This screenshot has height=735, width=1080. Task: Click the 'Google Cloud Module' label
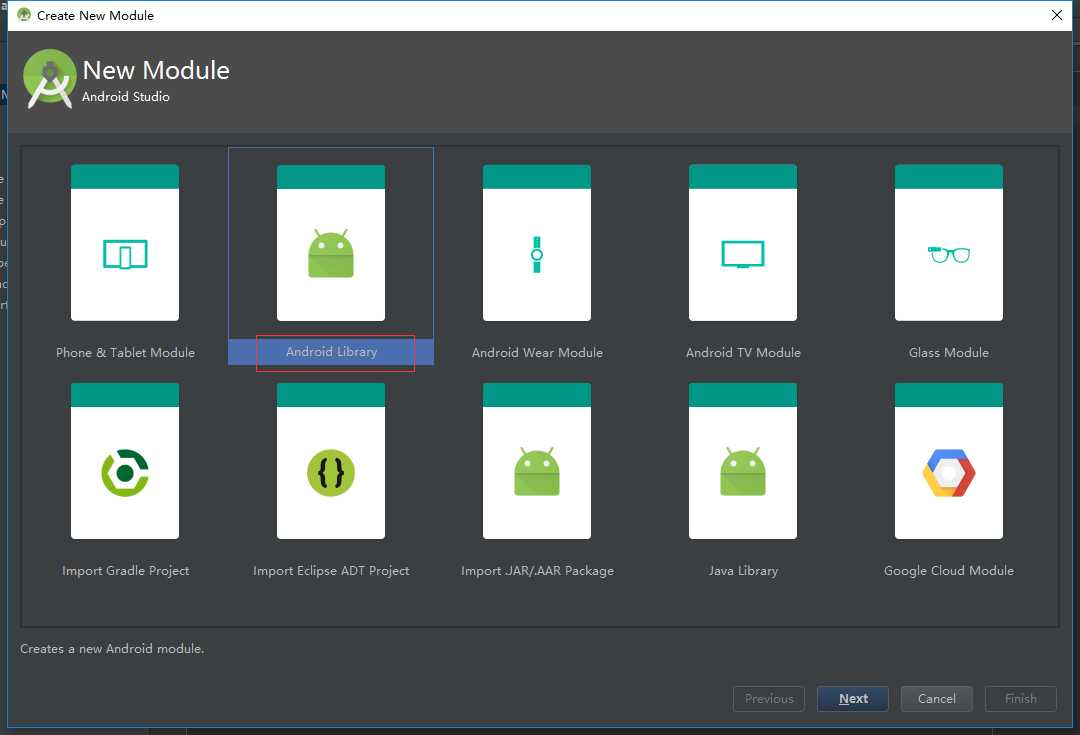(948, 571)
